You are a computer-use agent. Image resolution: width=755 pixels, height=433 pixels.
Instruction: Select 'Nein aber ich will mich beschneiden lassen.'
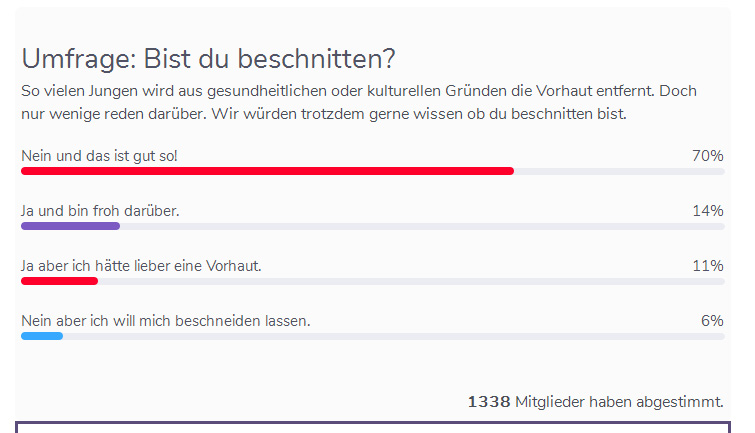click(x=166, y=320)
